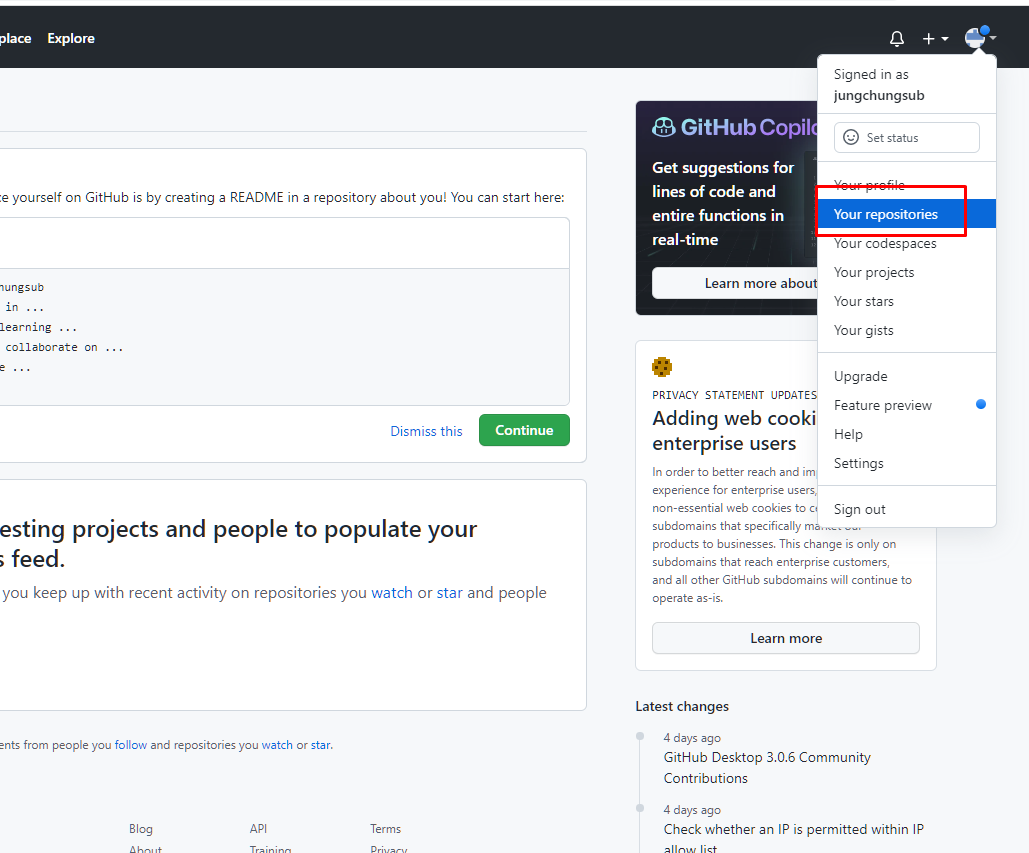Open Explore in the top navigation
Viewport: 1029px width, 853px height.
pyautogui.click(x=71, y=39)
